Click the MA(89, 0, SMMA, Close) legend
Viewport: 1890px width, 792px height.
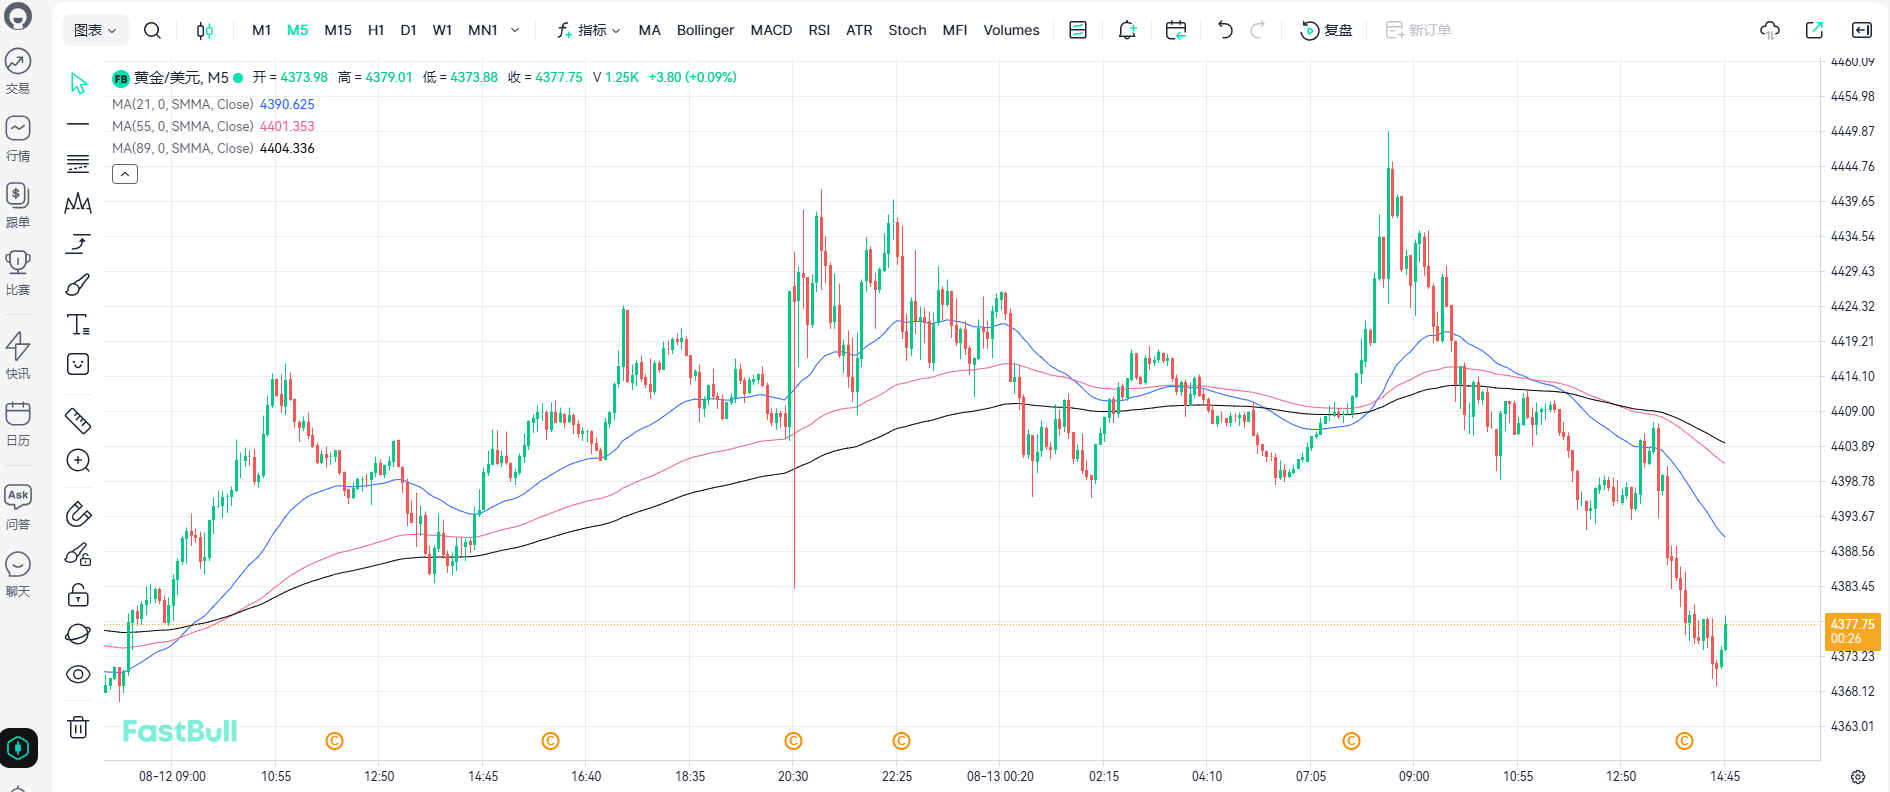(183, 148)
